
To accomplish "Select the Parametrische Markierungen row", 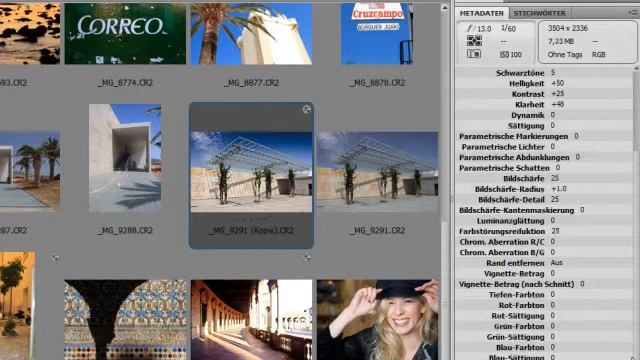I will tap(544, 136).
